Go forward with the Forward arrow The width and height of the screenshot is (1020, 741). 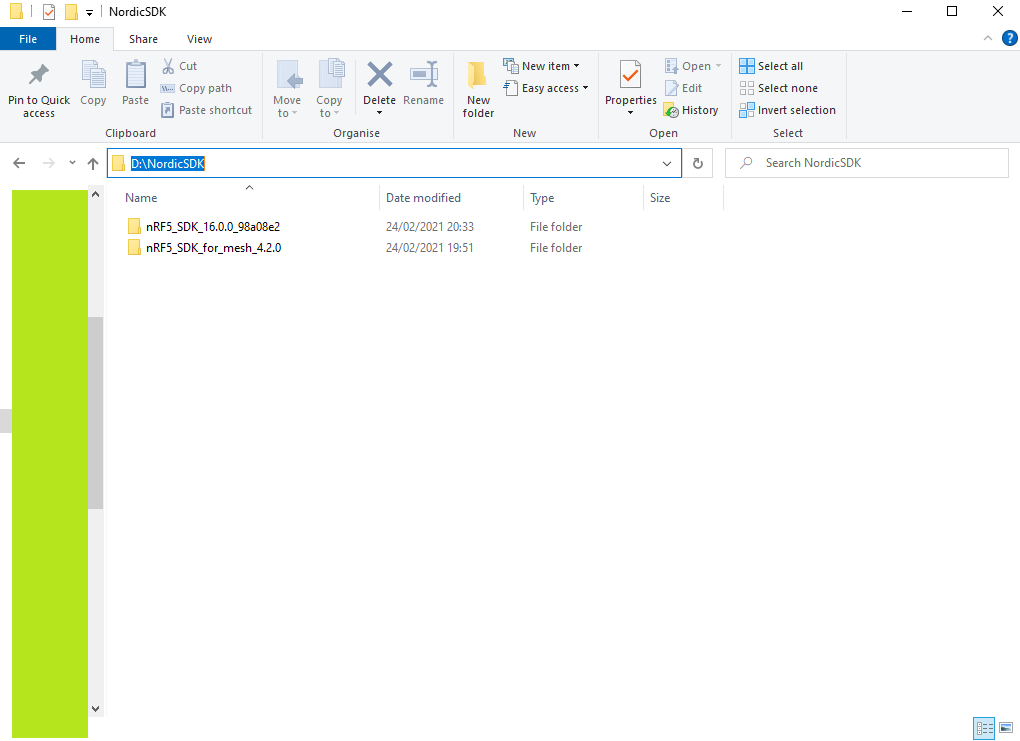[49, 163]
